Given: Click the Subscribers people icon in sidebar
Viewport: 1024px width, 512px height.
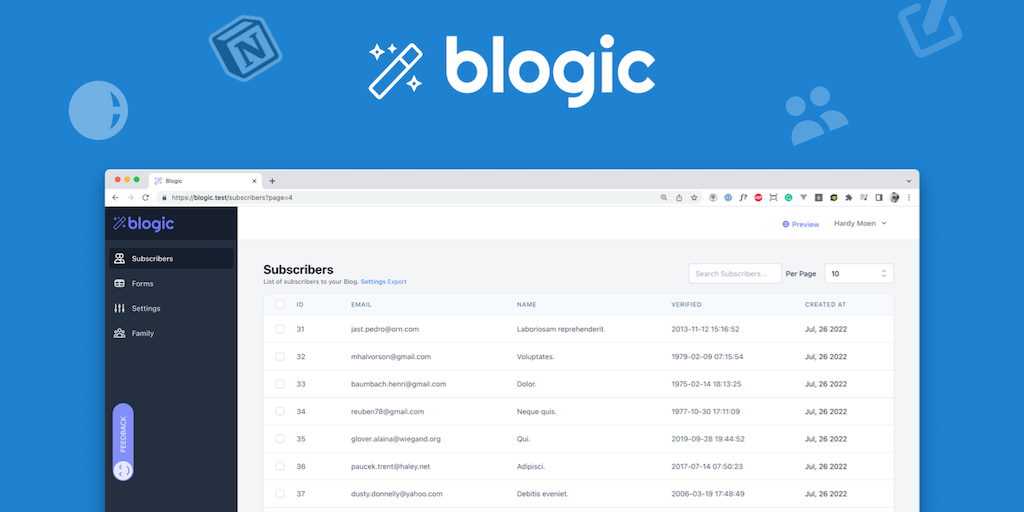Looking at the screenshot, I should 120,259.
